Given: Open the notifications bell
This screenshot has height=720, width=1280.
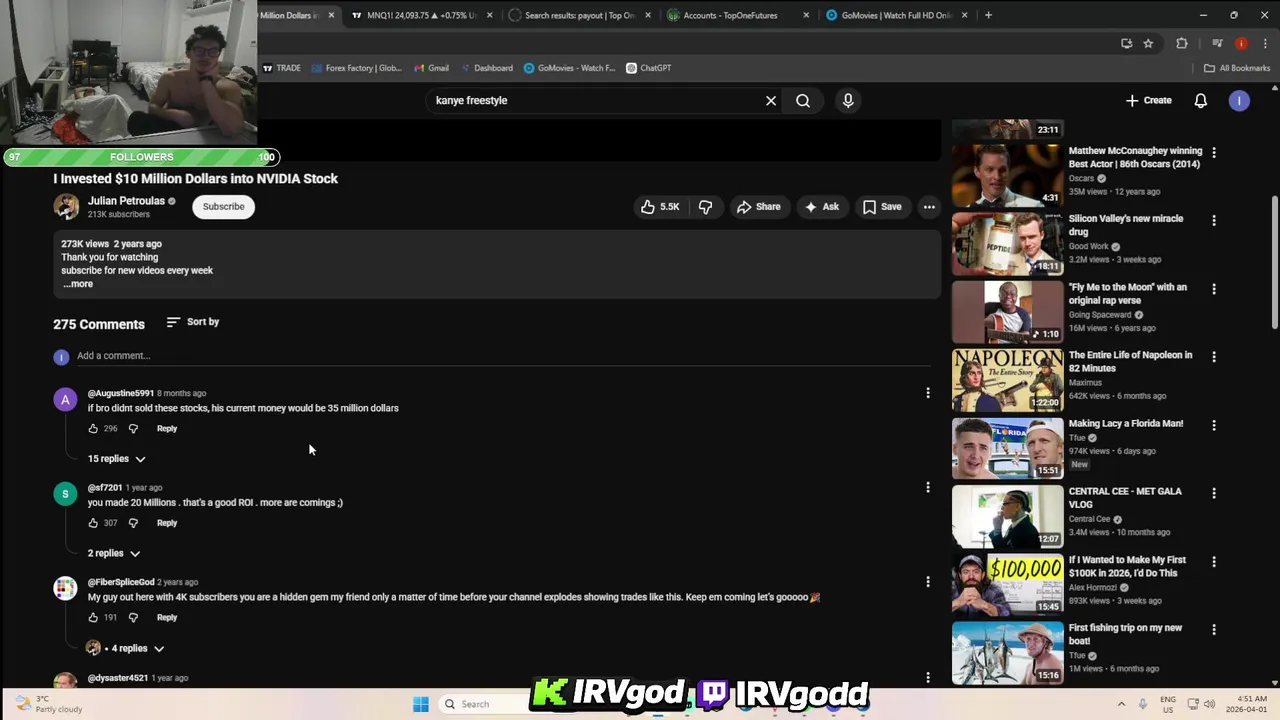Looking at the screenshot, I should click(1201, 100).
